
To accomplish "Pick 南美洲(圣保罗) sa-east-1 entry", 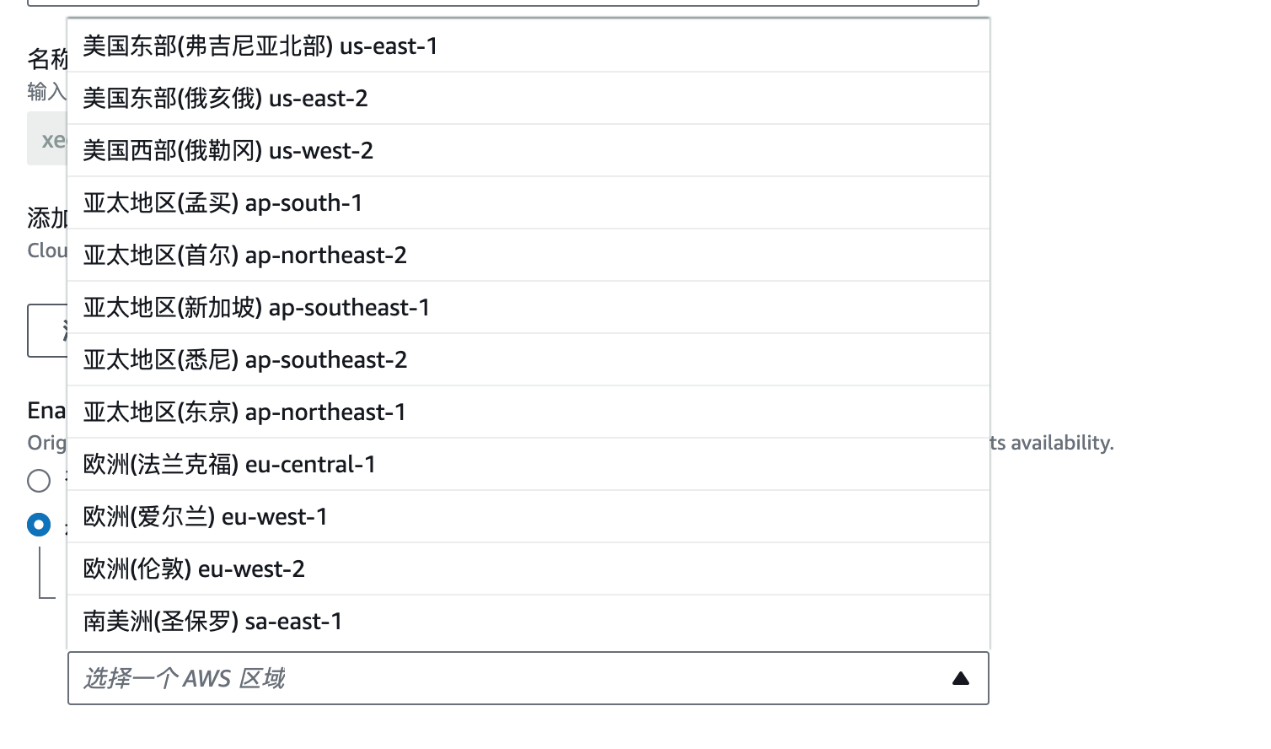I will (528, 622).
